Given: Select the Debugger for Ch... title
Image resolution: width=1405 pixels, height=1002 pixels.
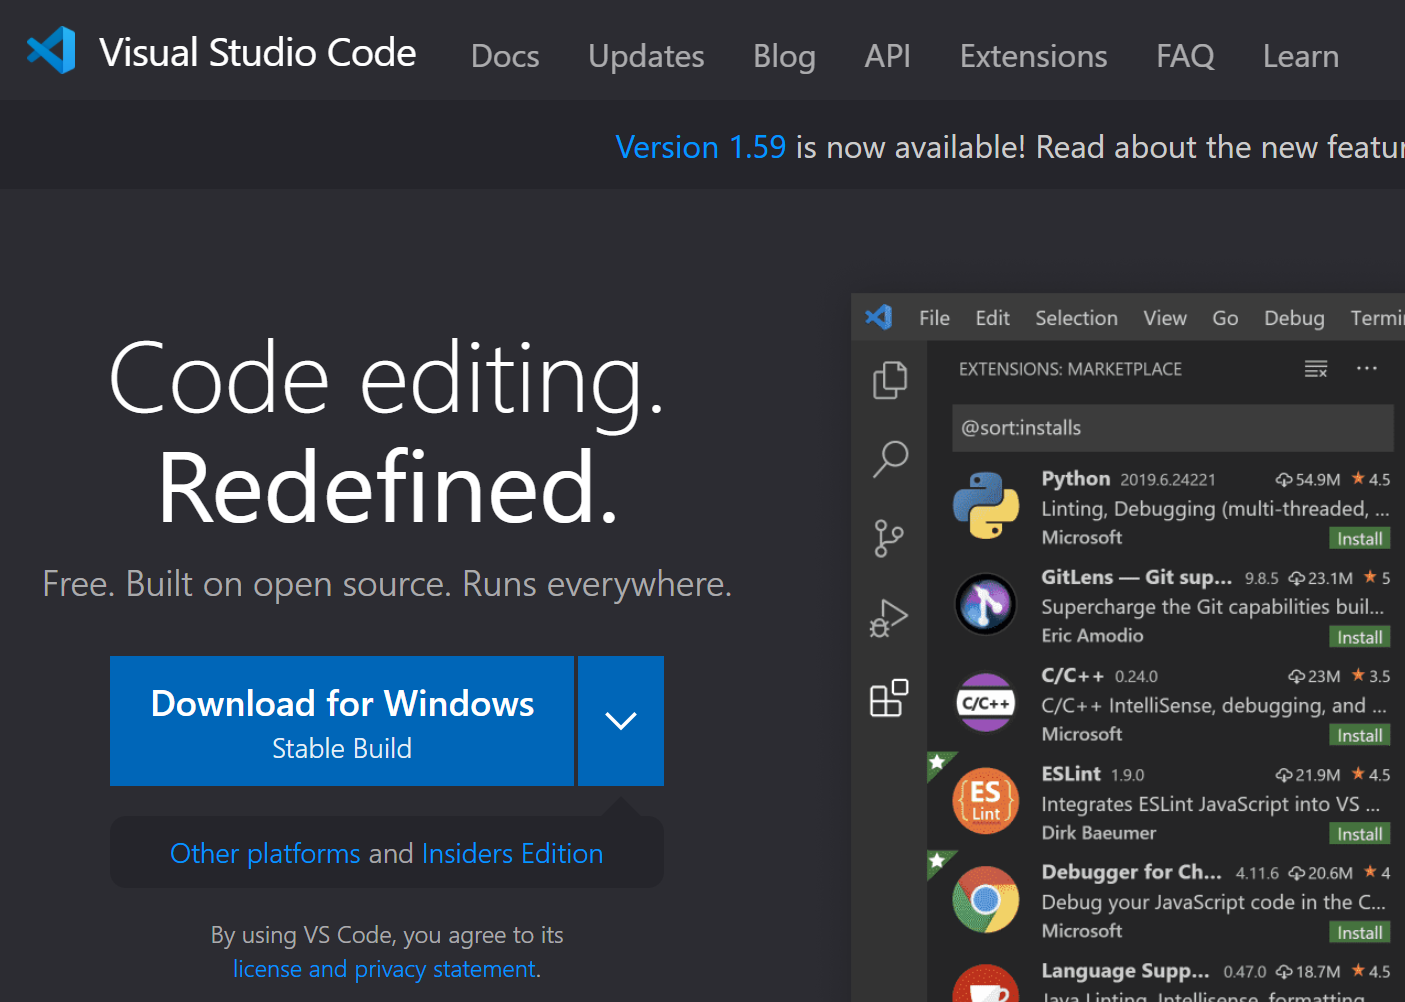Looking at the screenshot, I should pos(1131,872).
